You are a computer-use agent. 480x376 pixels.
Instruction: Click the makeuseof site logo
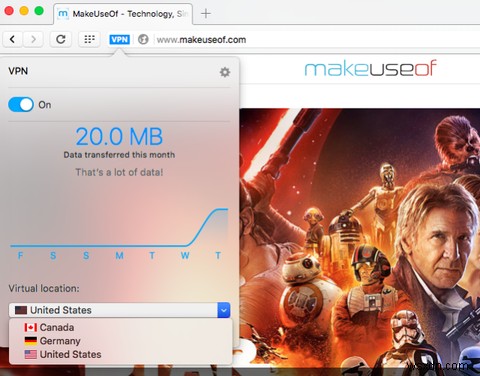pyautogui.click(x=370, y=69)
